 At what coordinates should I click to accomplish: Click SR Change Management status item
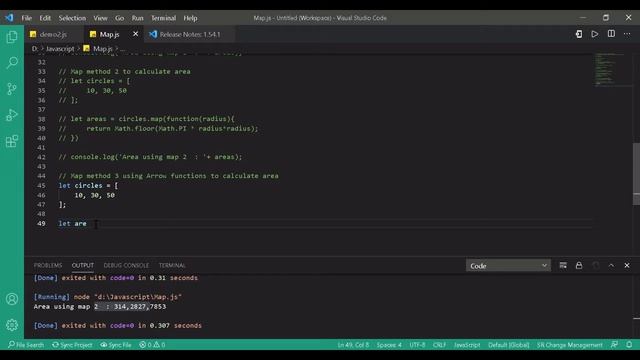[570, 345]
